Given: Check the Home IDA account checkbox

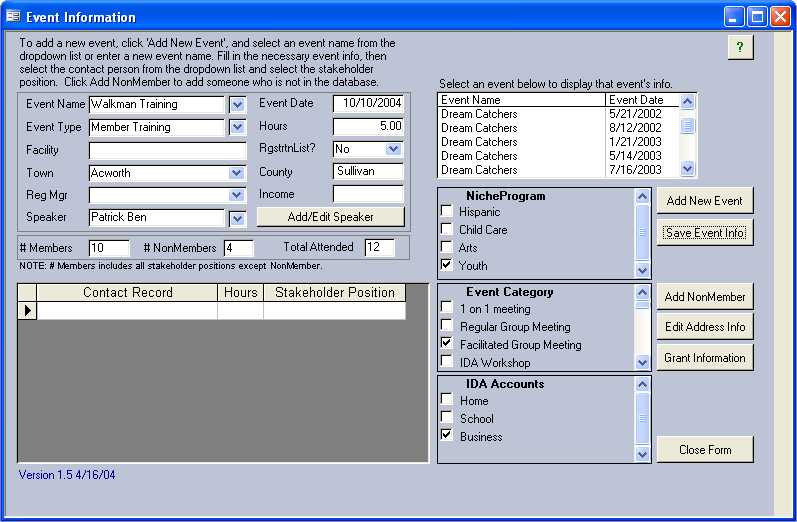Looking at the screenshot, I should (446, 401).
